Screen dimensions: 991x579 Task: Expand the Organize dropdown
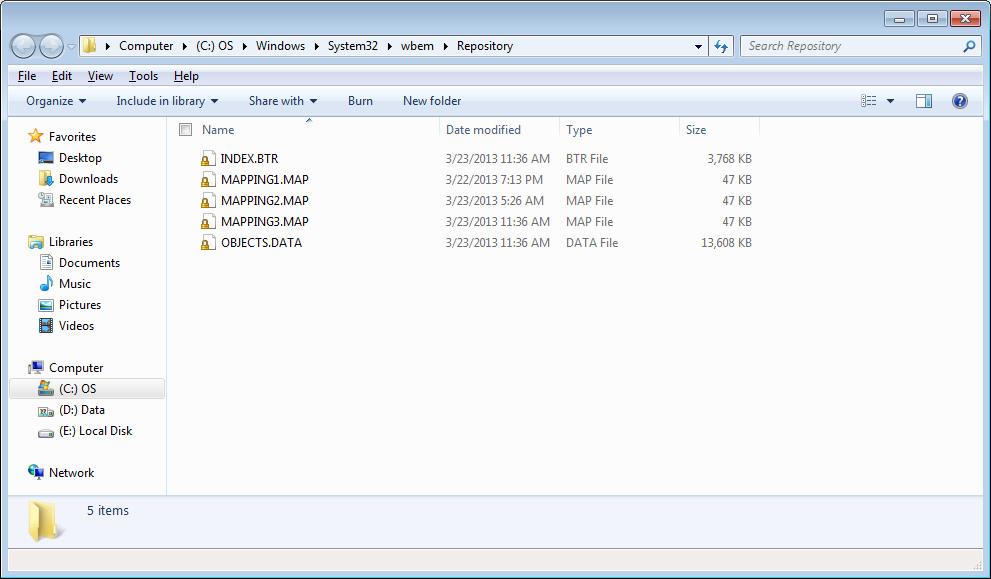[x=56, y=101]
